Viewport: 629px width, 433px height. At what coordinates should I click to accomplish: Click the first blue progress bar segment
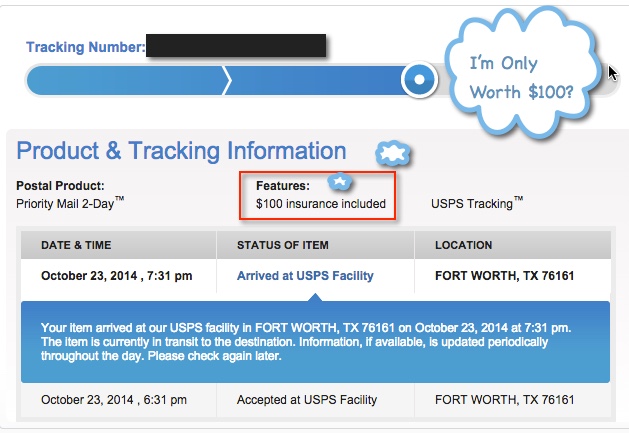point(126,80)
